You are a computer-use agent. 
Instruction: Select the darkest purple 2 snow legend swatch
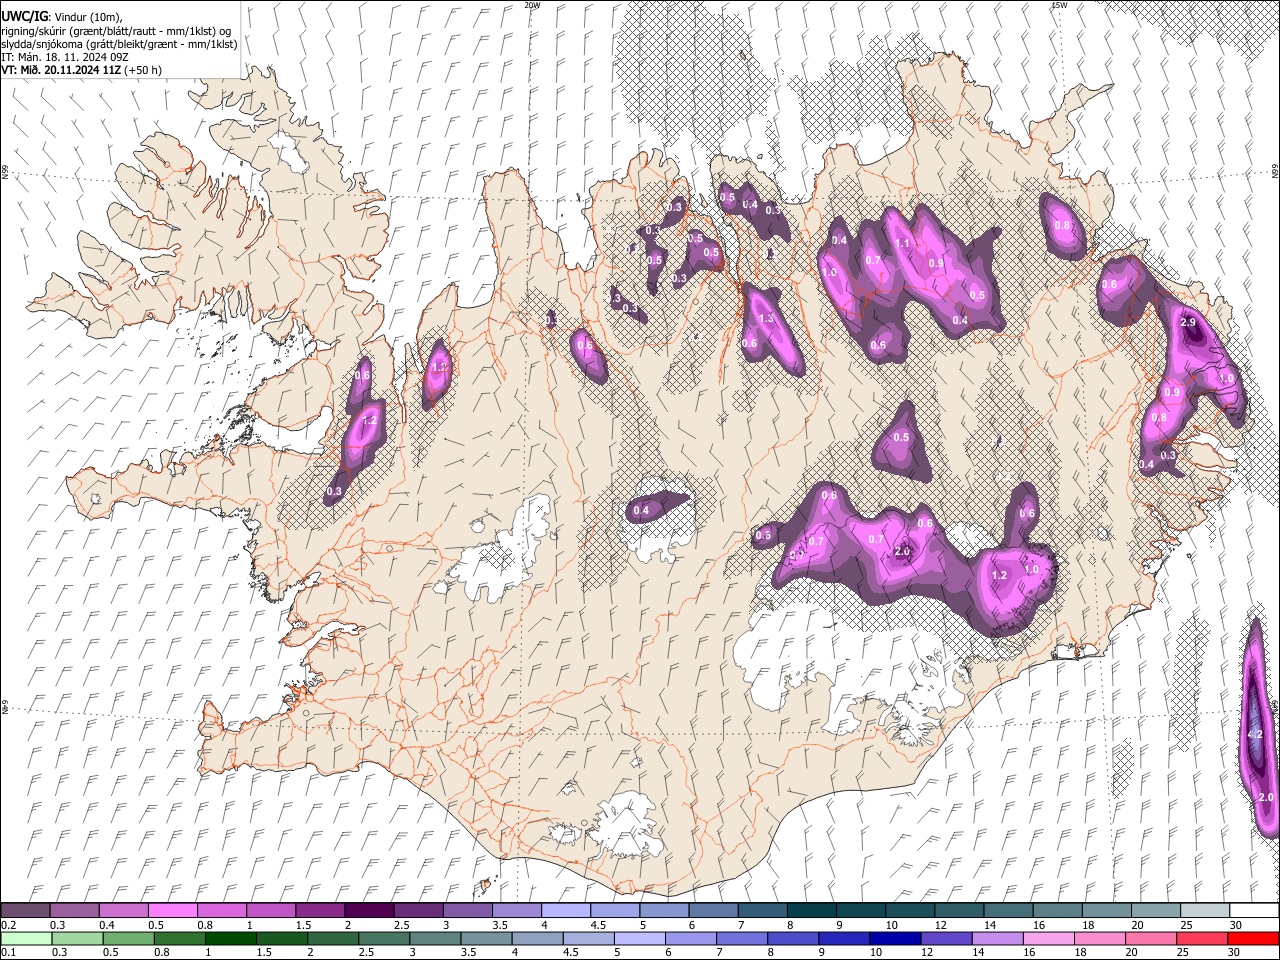368,911
